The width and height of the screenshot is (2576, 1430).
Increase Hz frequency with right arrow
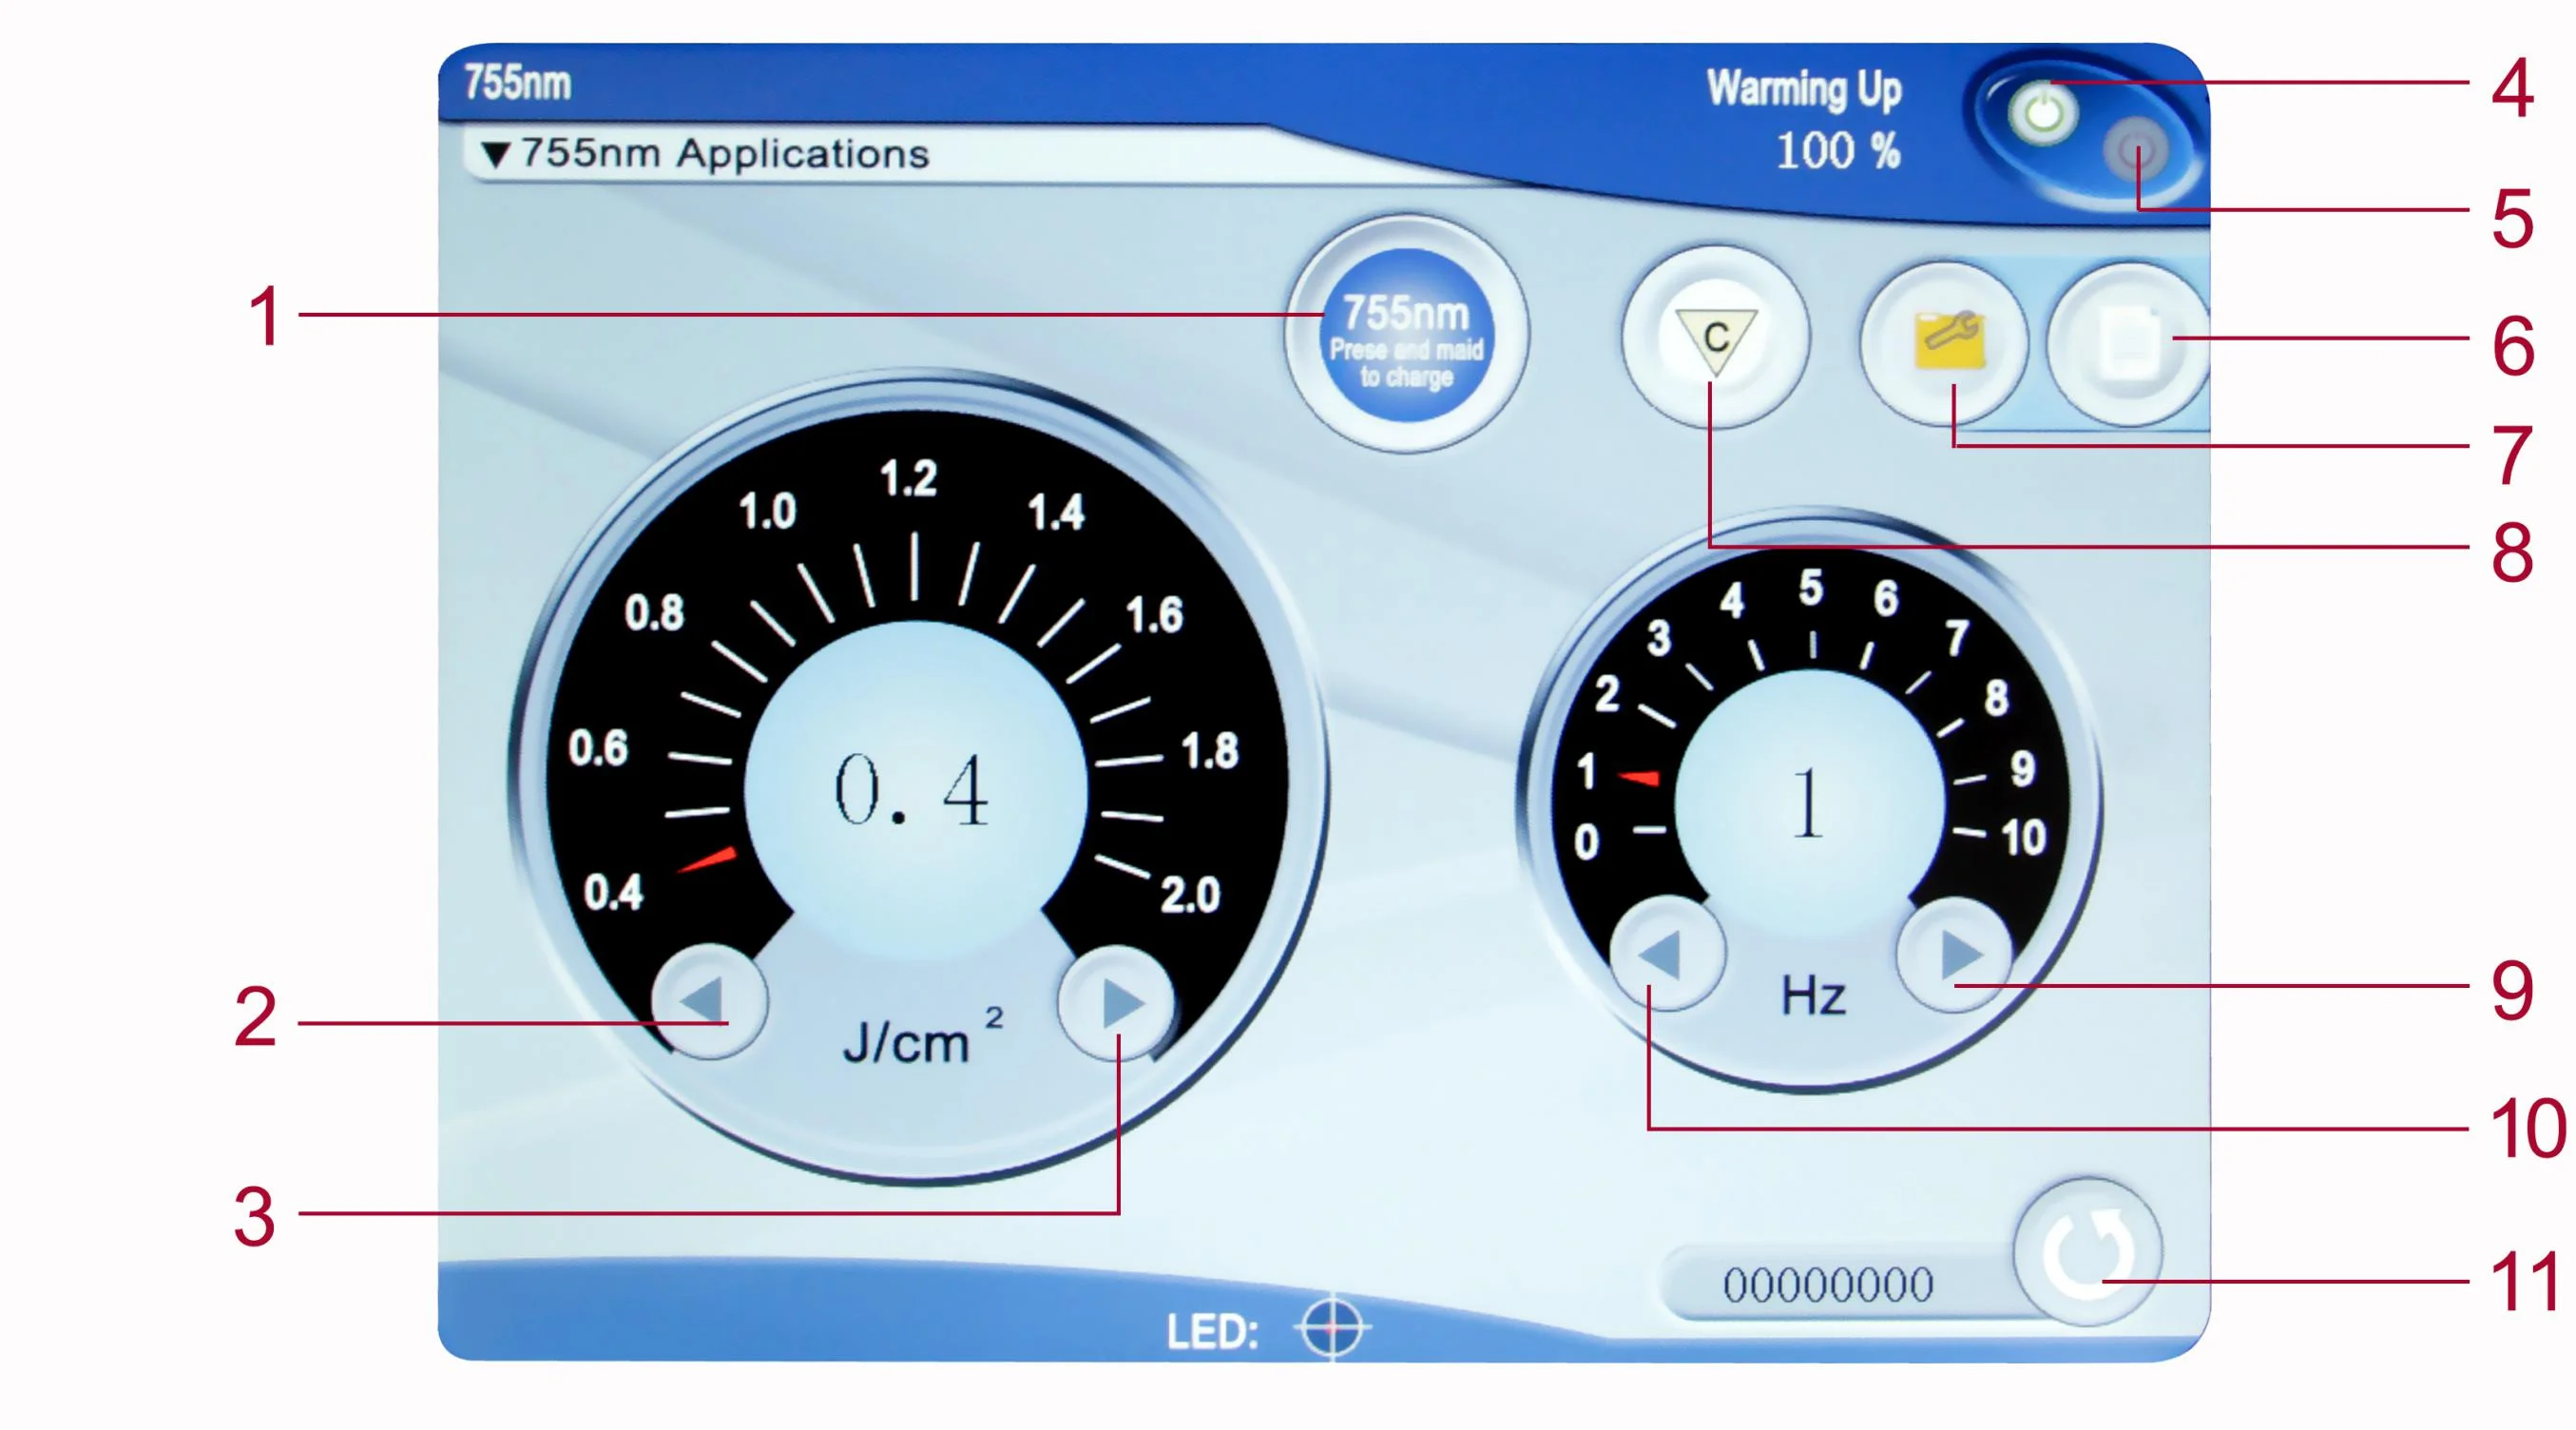click(x=1956, y=954)
